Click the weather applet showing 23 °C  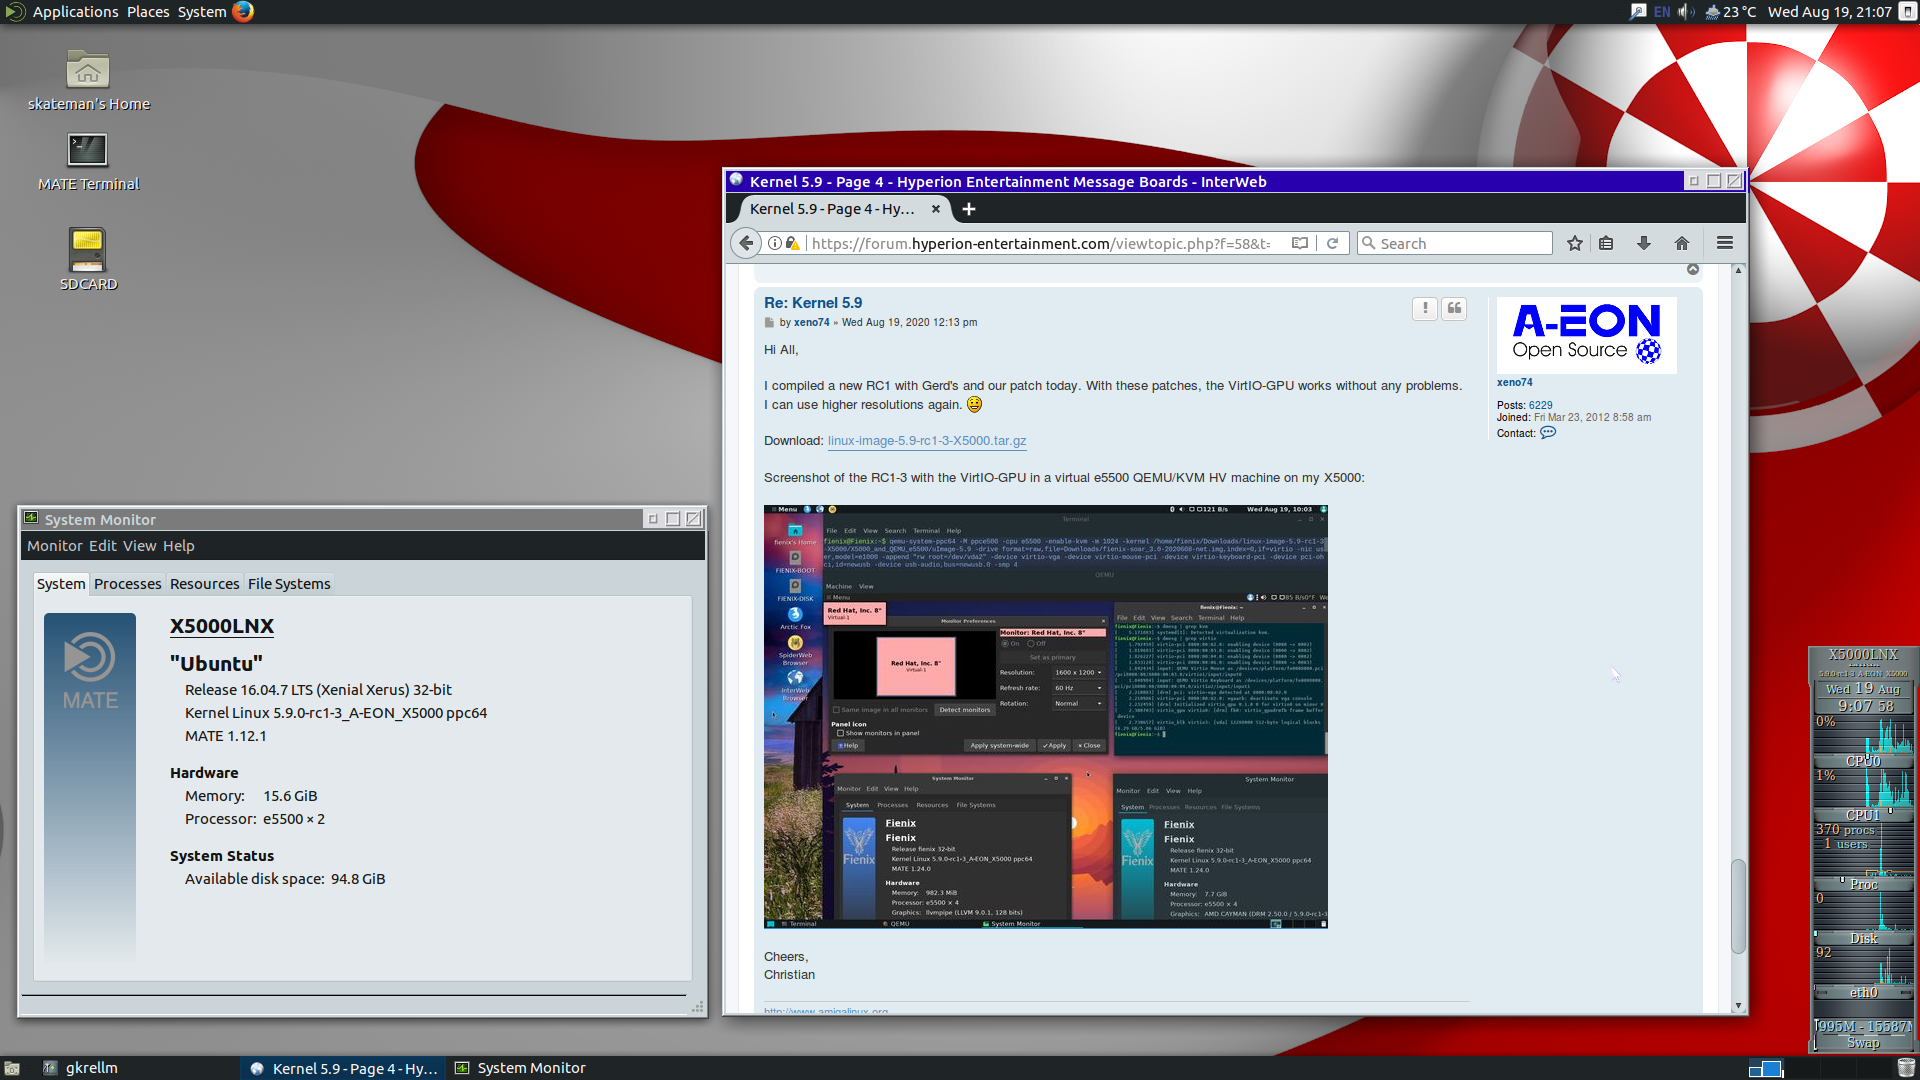tap(1731, 12)
